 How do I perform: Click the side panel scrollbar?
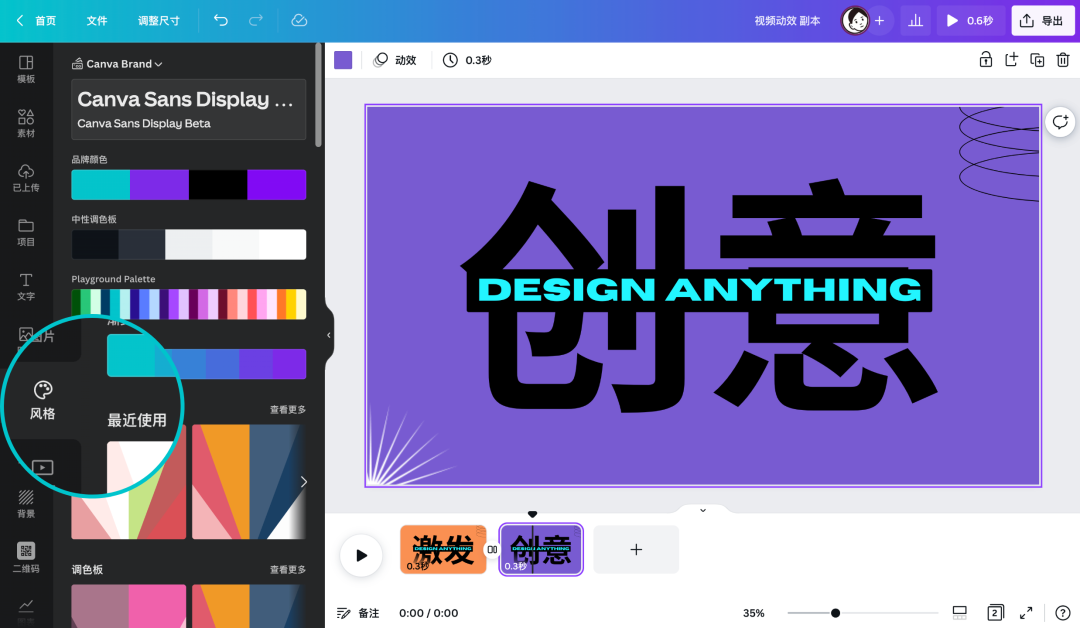tap(318, 95)
